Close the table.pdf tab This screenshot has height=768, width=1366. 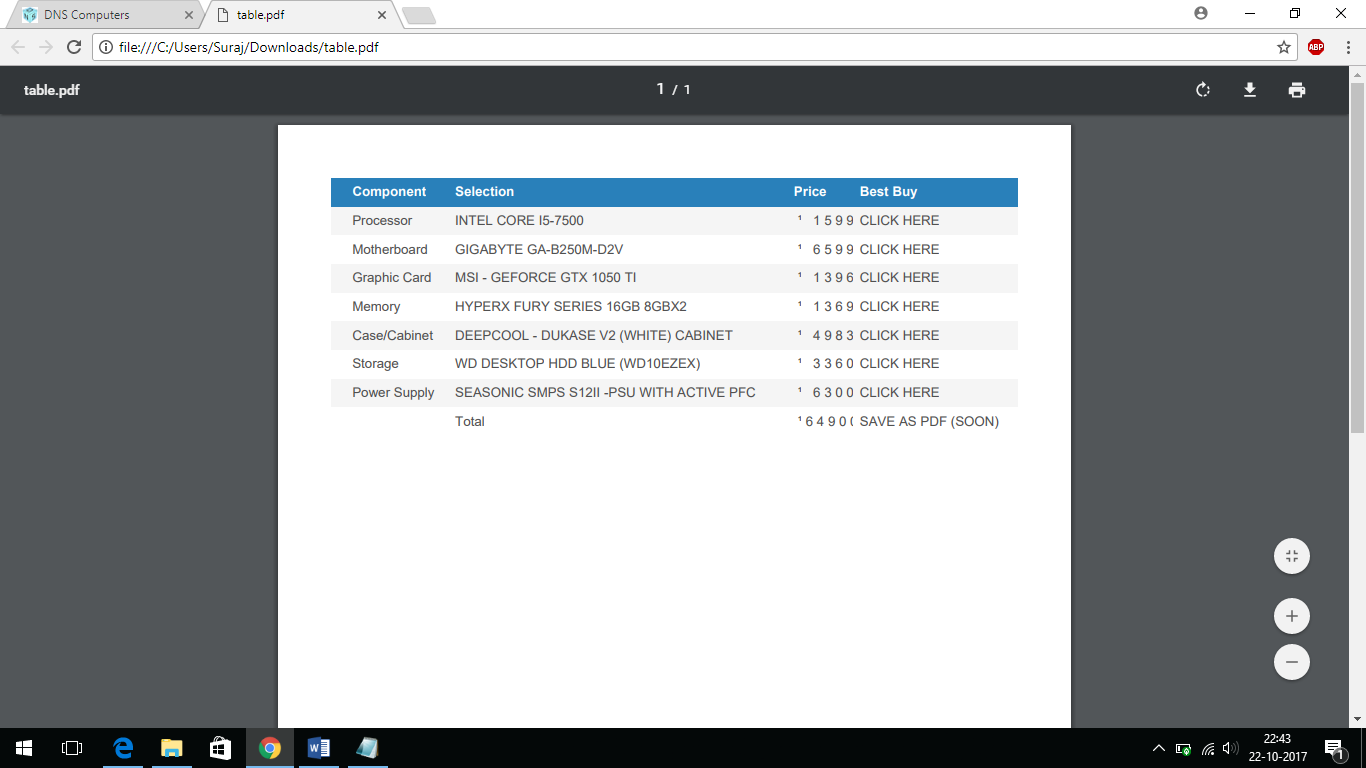[x=382, y=15]
